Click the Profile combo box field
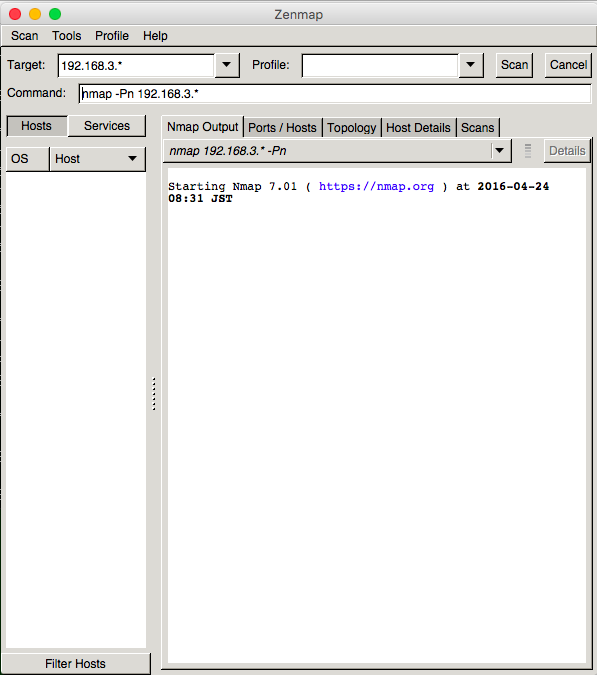 coord(380,65)
